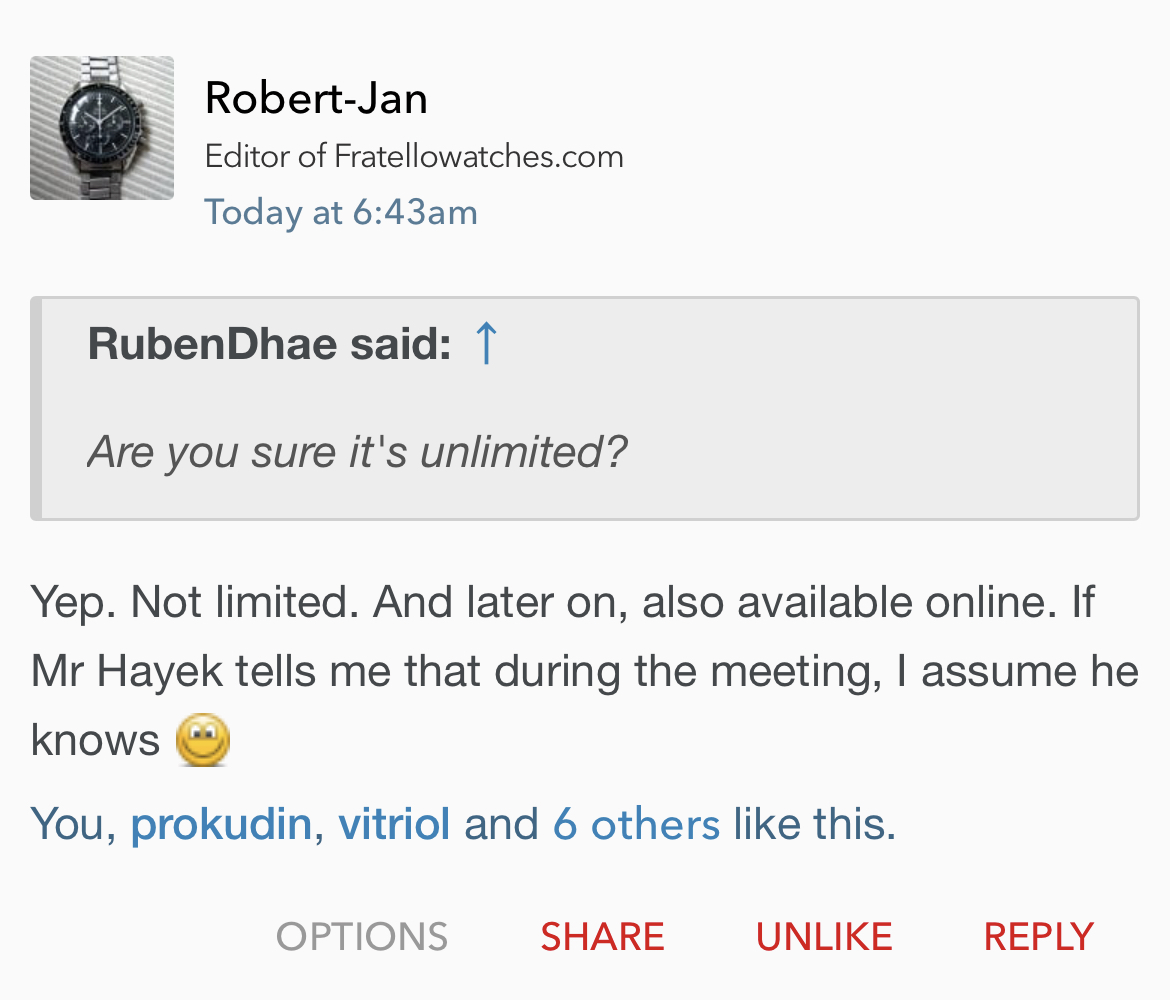This screenshot has width=1170, height=1000.
Task: Open vitriol's profile from the likes list
Action: click(394, 824)
